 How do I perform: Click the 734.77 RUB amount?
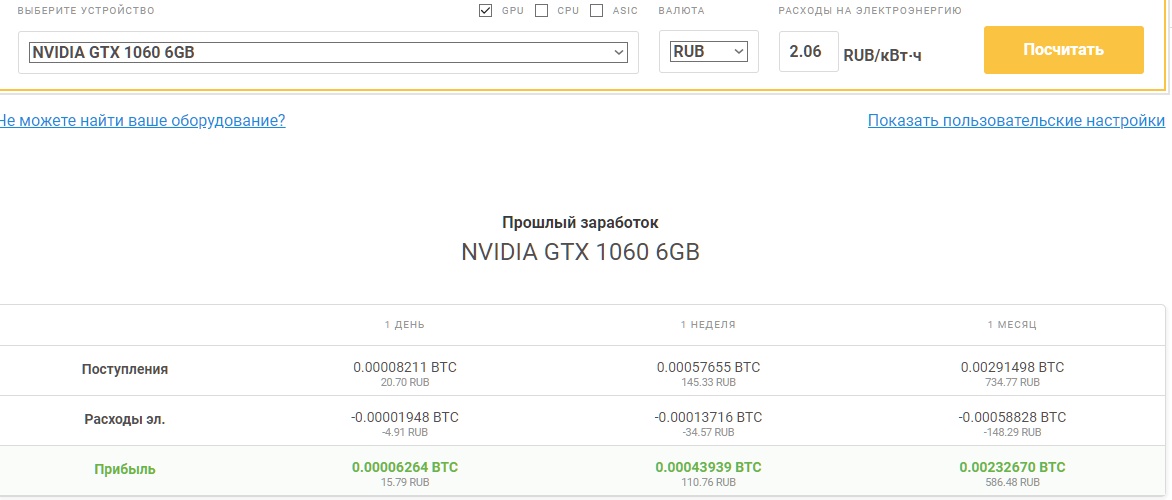[x=1012, y=382]
